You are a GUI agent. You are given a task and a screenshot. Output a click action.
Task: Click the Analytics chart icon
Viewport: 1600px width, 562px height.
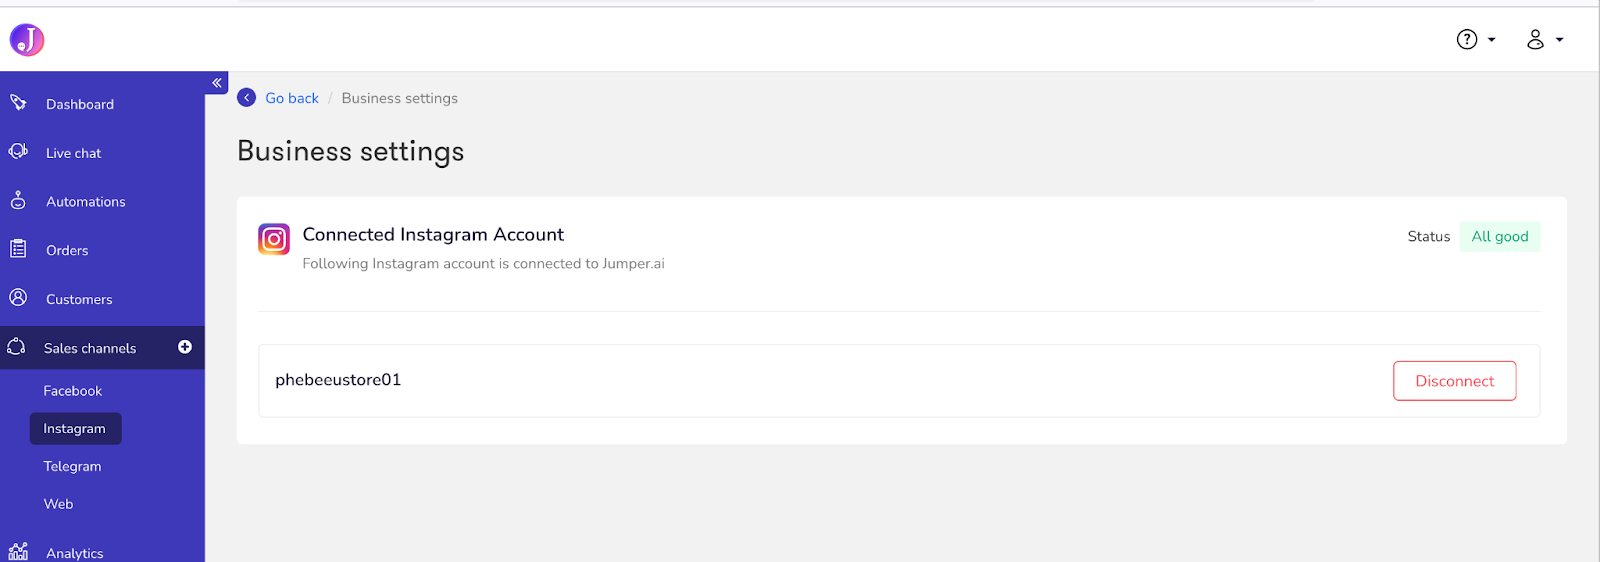coord(18,551)
